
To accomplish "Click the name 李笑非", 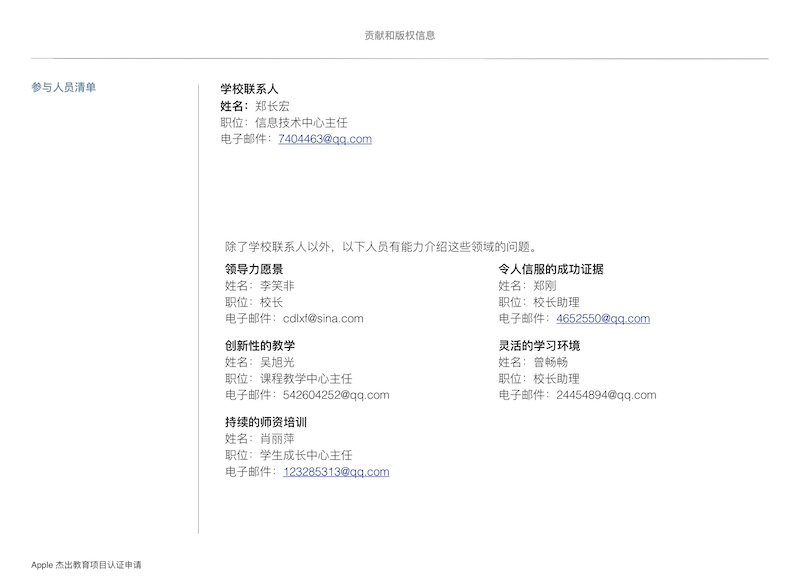I will [278, 285].
